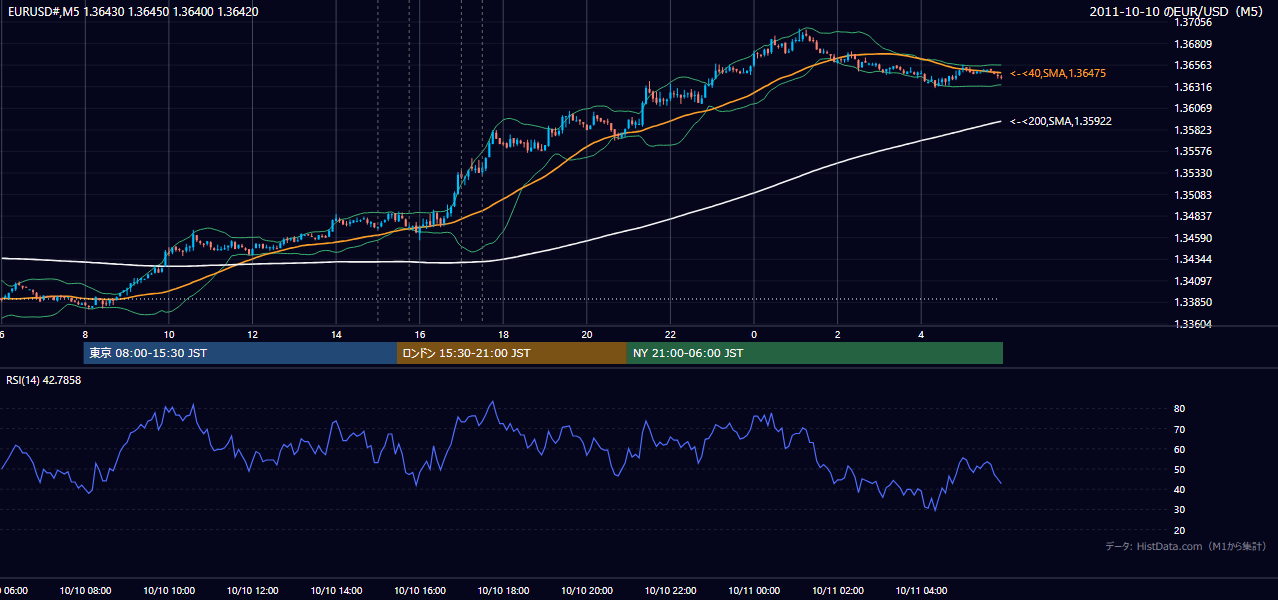Image resolution: width=1278 pixels, height=600 pixels.
Task: Click RSI scale value 70
Action: (1180, 429)
